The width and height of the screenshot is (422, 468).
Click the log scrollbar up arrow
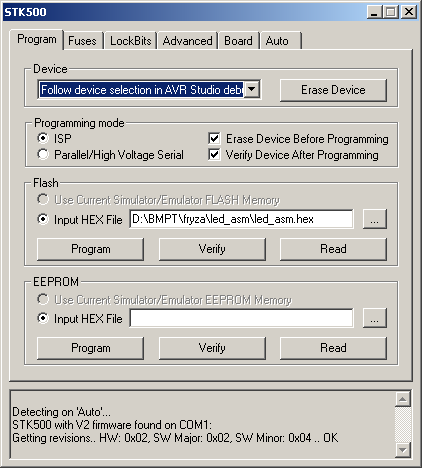click(403, 399)
